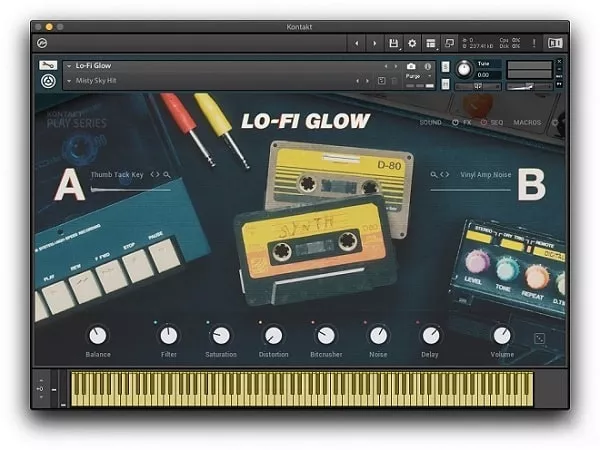Toggle the SEQ power button
Image resolution: width=600 pixels, height=450 pixels.
click(484, 122)
